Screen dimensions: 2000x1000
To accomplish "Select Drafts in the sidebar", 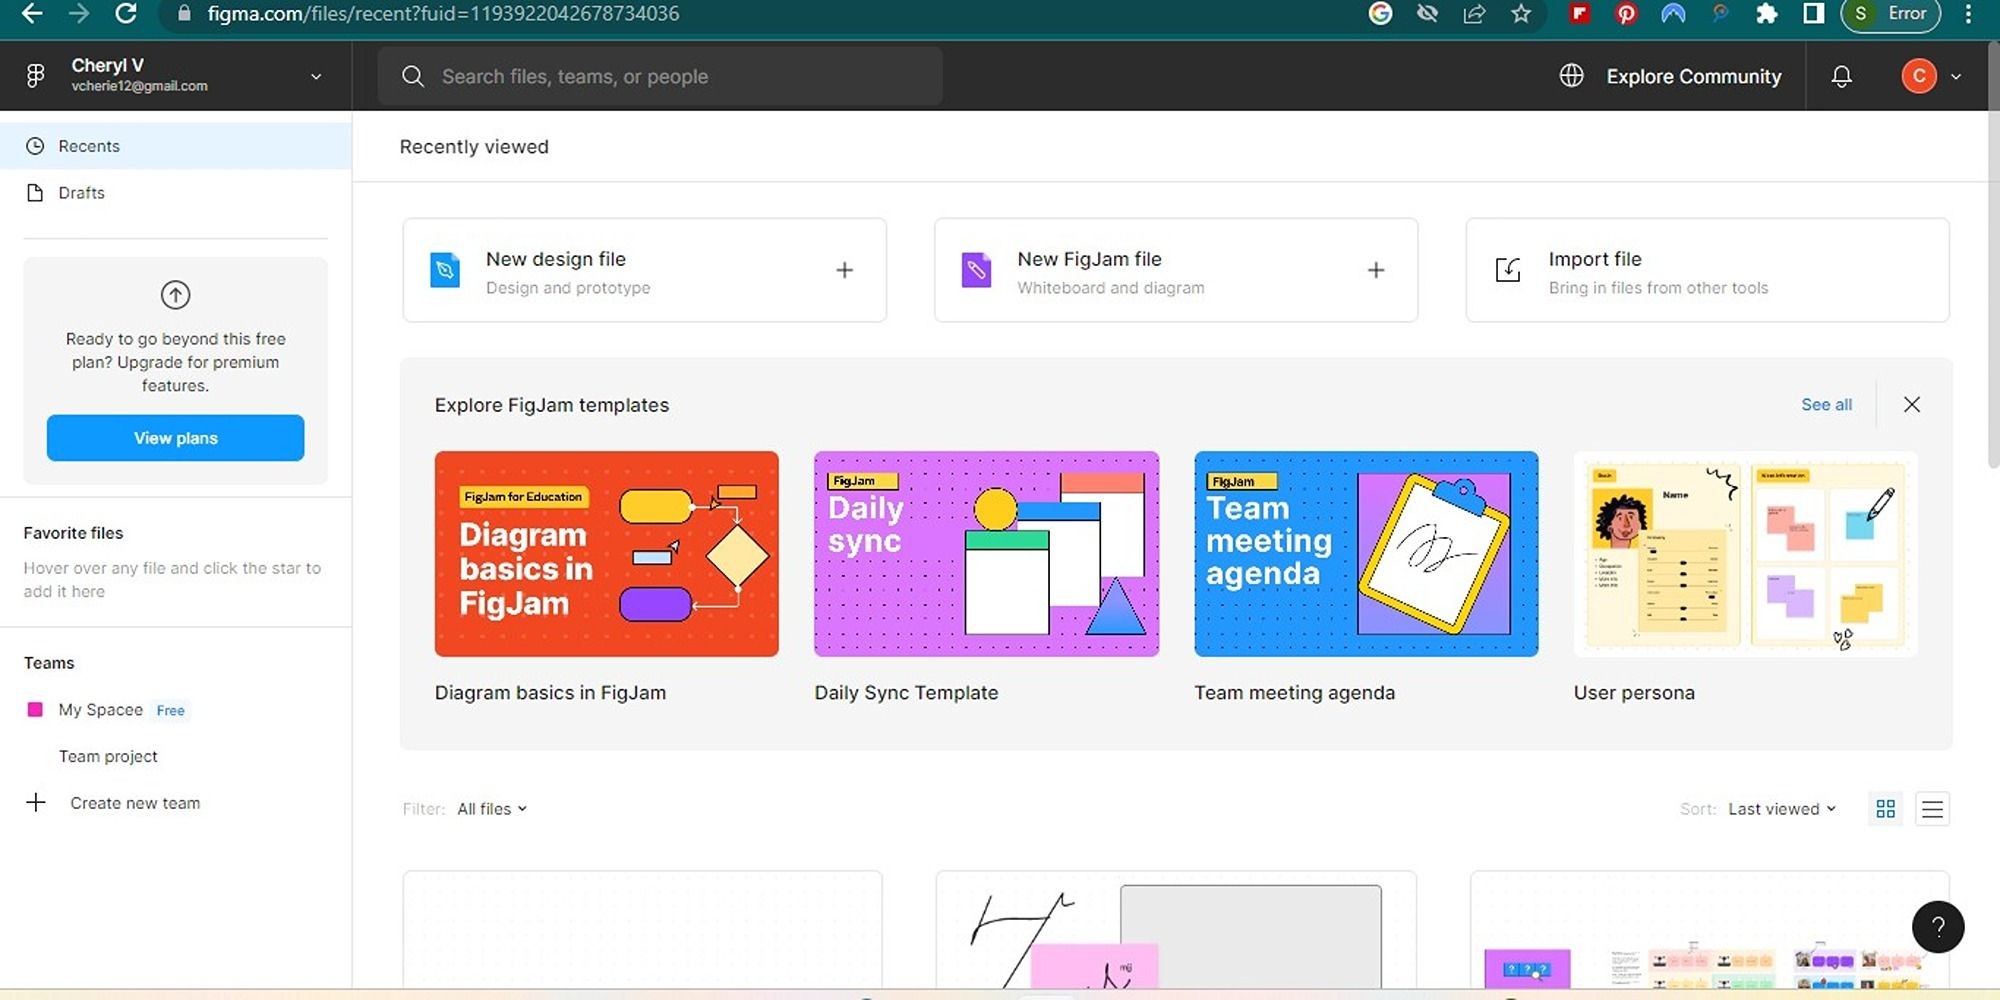I will [175, 193].
